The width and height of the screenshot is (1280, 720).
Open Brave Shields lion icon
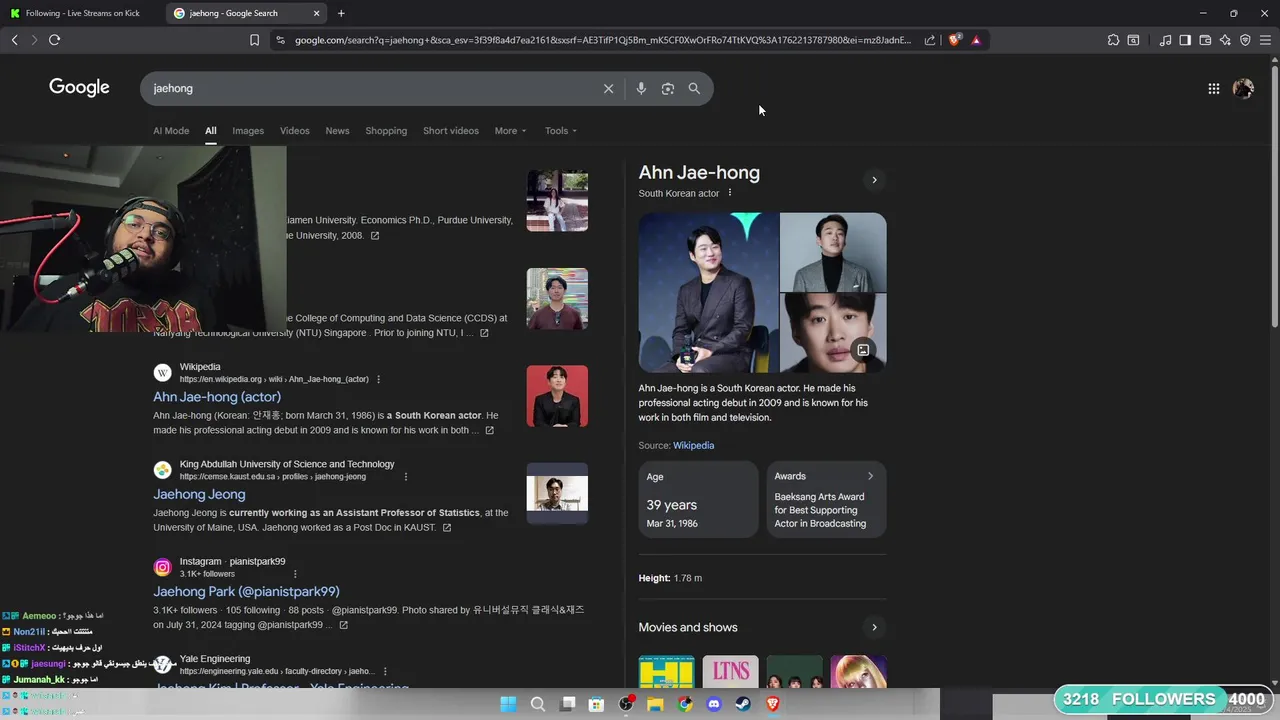[954, 40]
